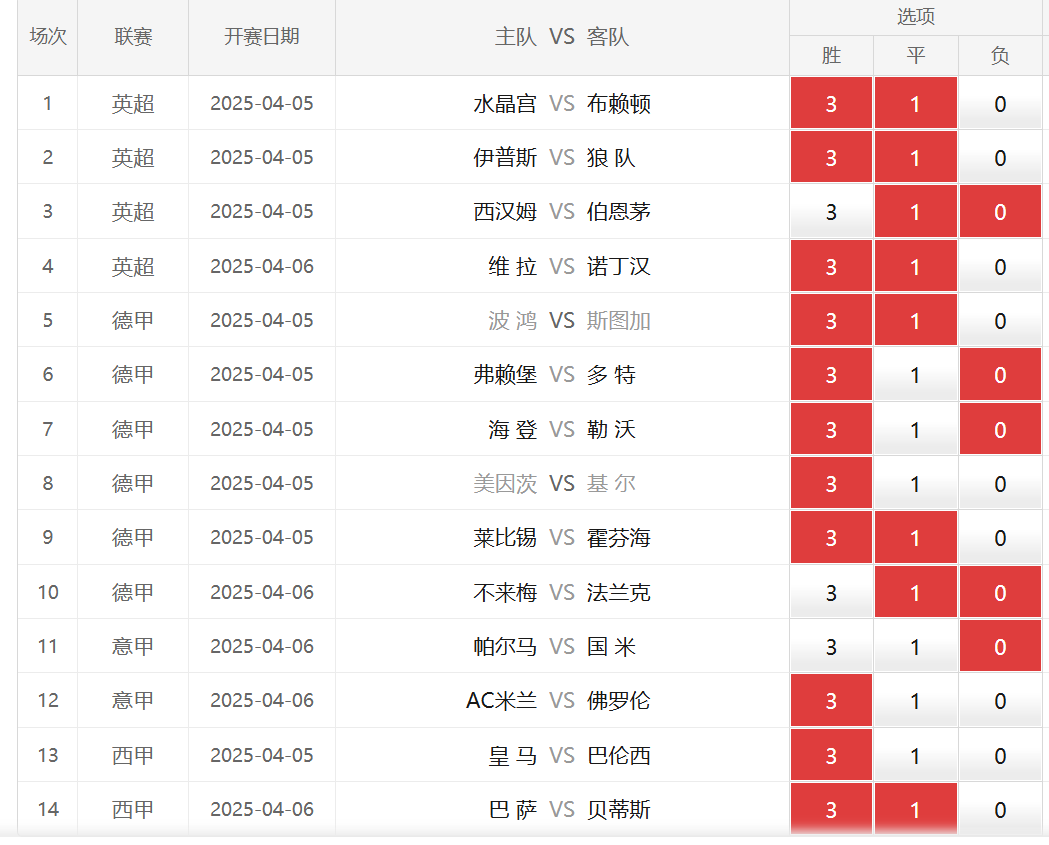This screenshot has width=1049, height=845.
Task: Toggle 胜 (3) for 波鸿 VS 斯图加
Action: pyautogui.click(x=831, y=320)
